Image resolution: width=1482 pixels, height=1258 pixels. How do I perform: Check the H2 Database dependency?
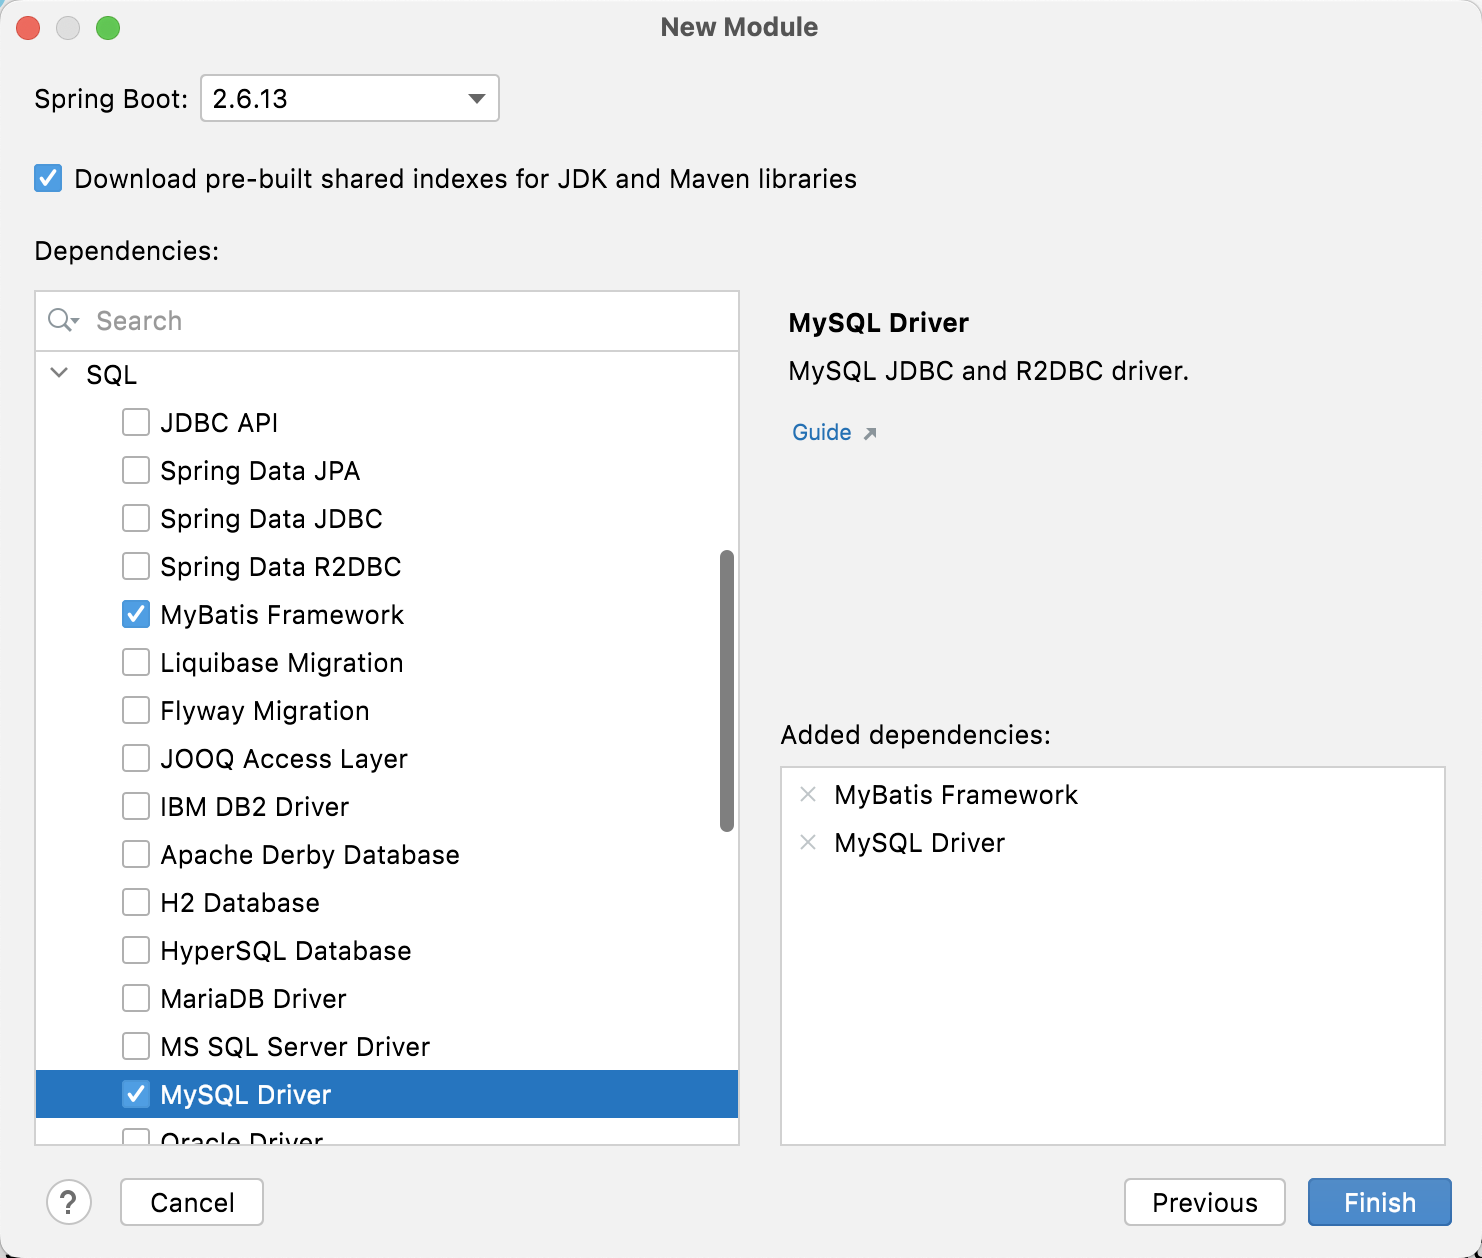(136, 902)
